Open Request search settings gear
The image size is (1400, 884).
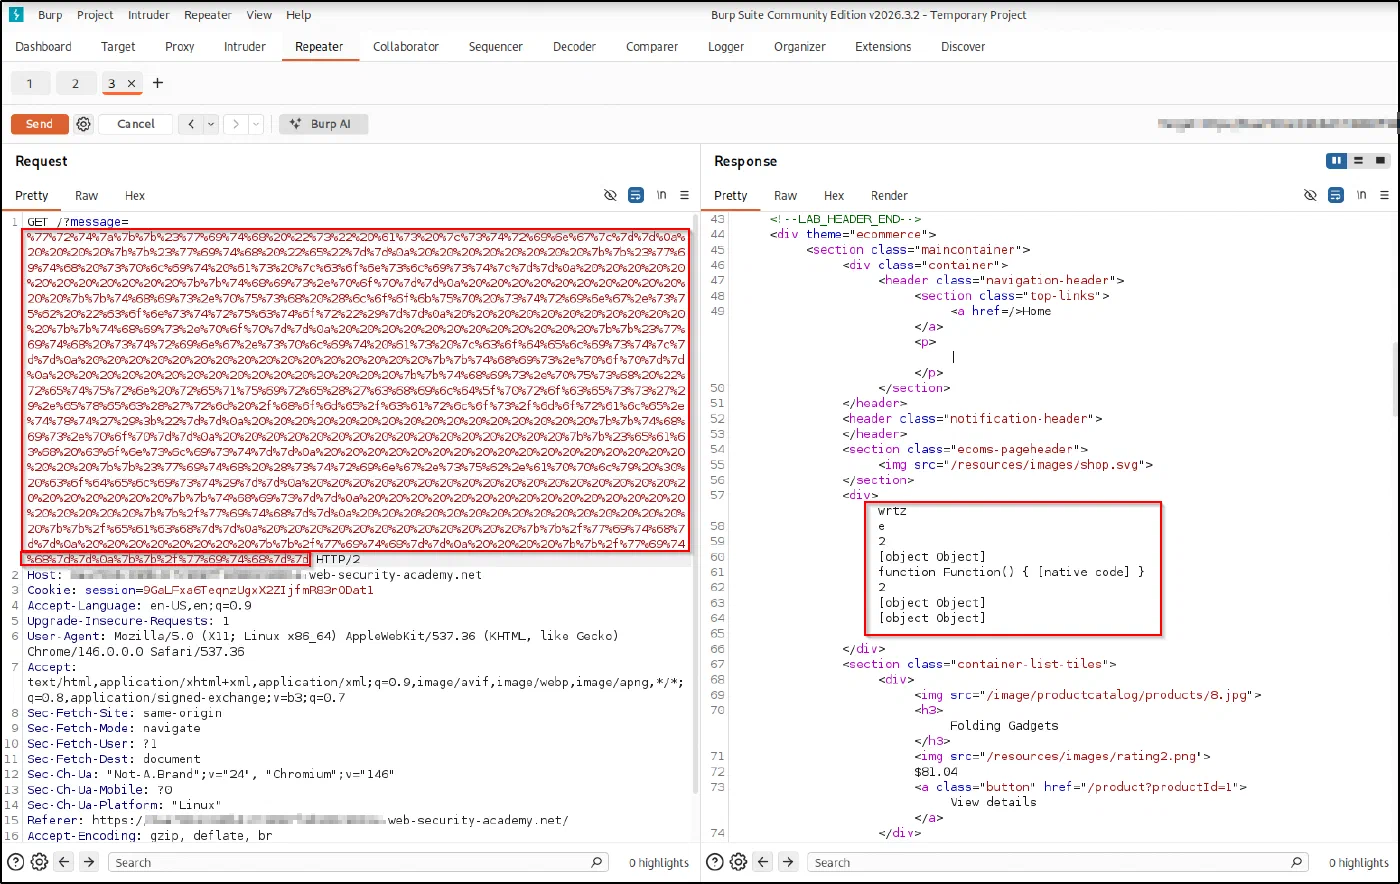click(x=40, y=862)
